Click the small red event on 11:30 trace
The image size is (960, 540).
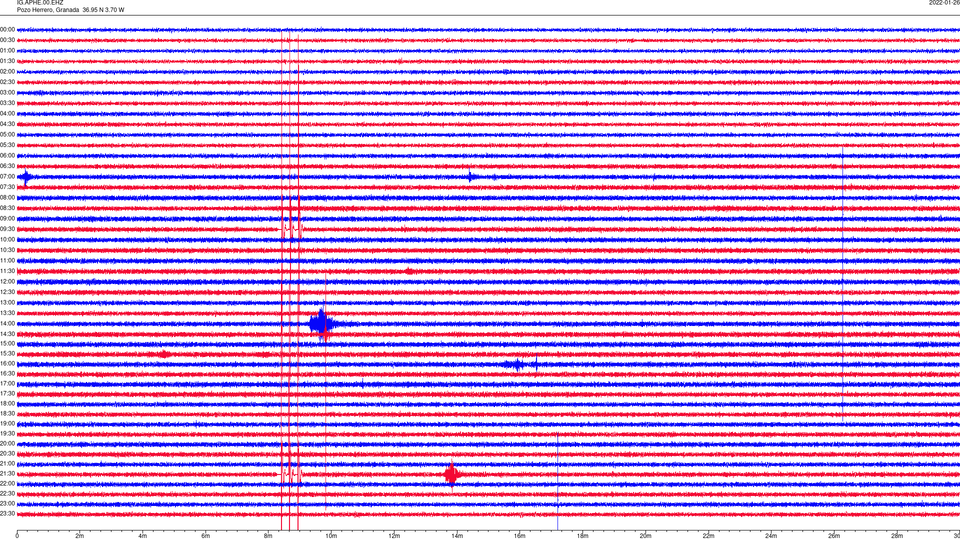click(408, 271)
